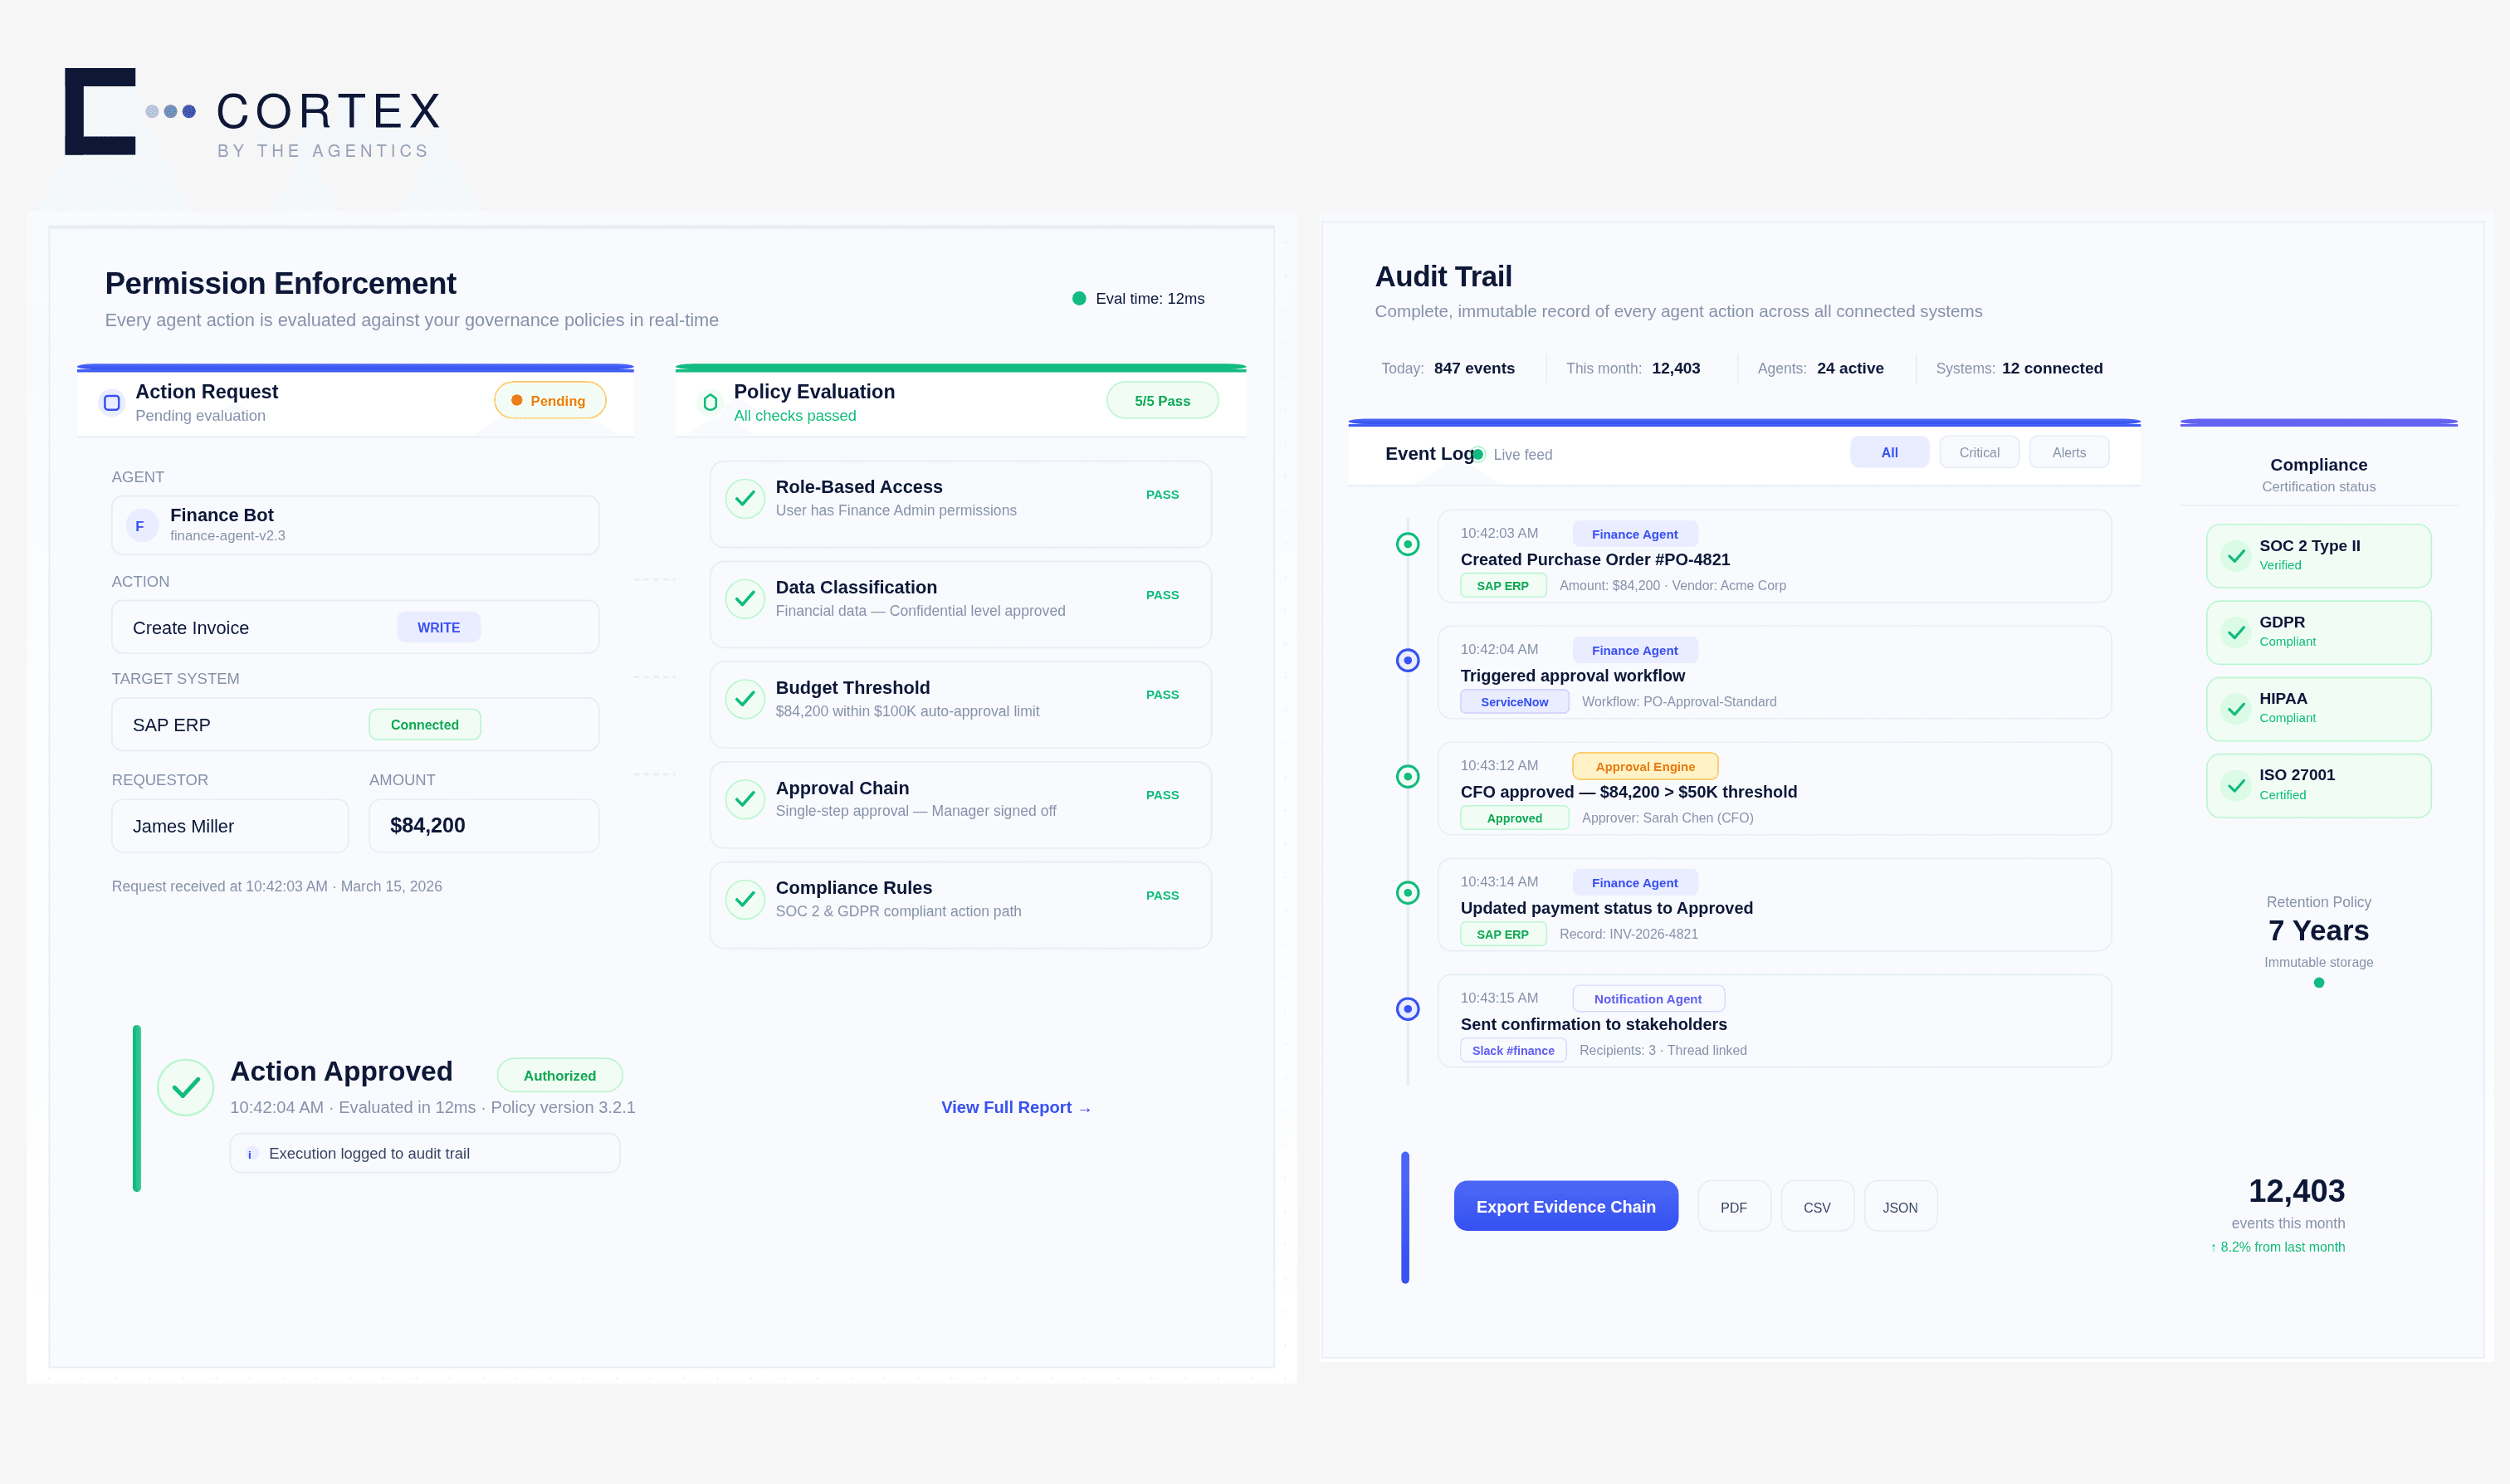The height and width of the screenshot is (1484, 2510).
Task: Click the James Miller requestor field
Action: 230,826
